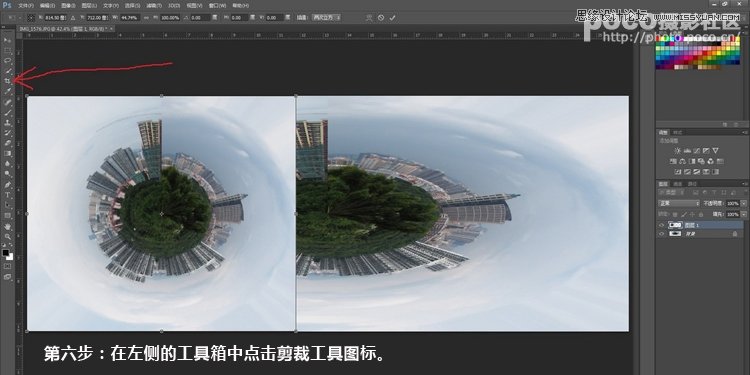Select the Dodge tool
The image size is (750, 375).
click(x=8, y=174)
